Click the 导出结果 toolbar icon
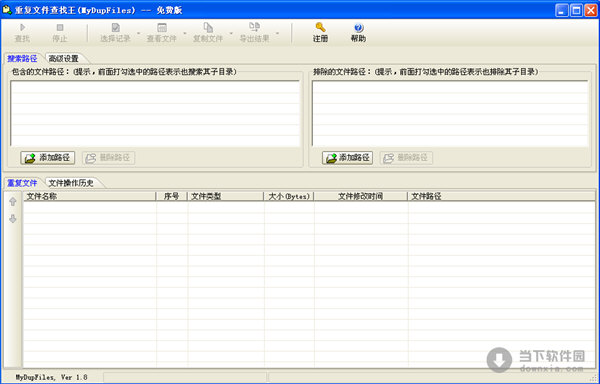600x384 pixels. click(254, 28)
